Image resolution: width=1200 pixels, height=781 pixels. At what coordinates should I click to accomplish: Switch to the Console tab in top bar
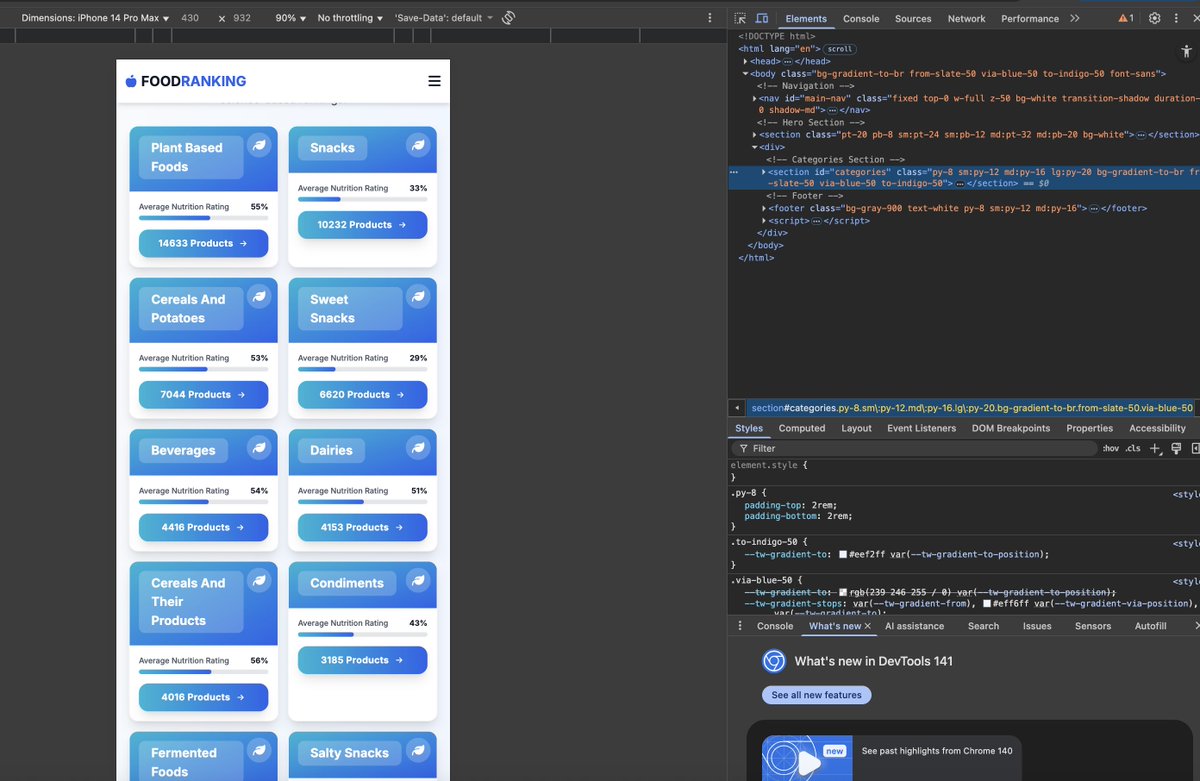[861, 18]
